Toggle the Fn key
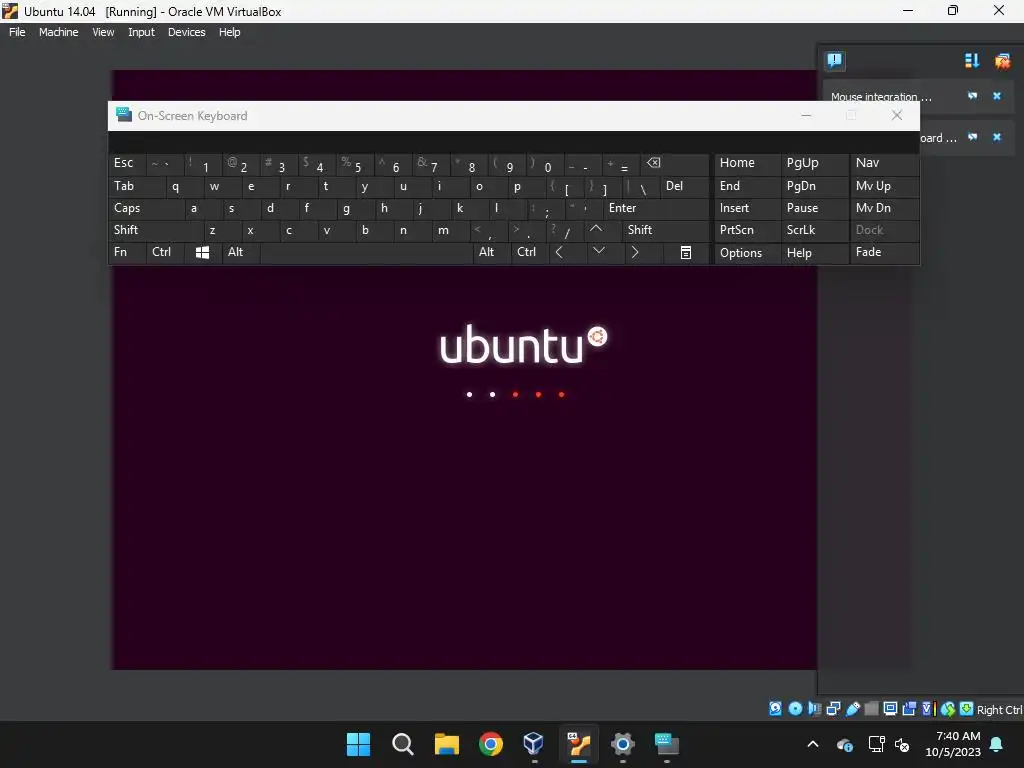This screenshot has width=1024, height=768. (127, 253)
